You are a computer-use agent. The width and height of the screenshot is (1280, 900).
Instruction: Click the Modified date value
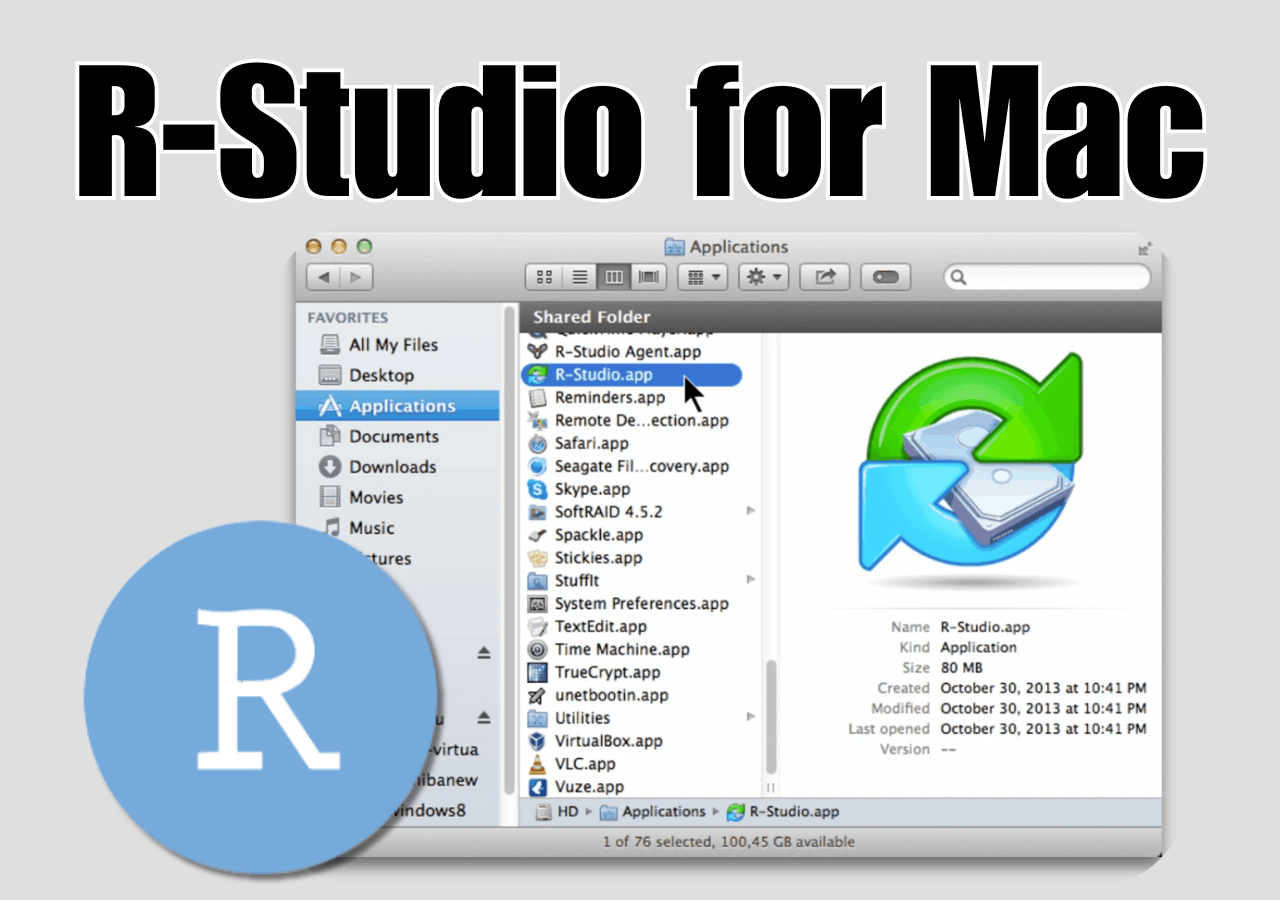click(1043, 708)
